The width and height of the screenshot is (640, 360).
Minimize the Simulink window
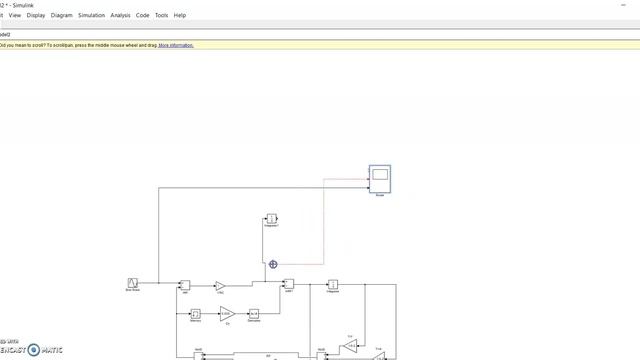[623, 5]
